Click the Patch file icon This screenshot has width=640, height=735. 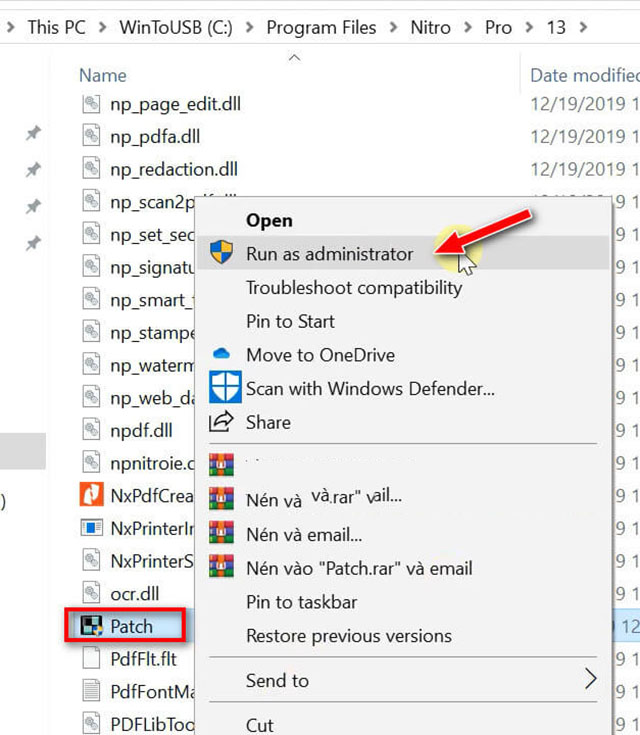[x=92, y=627]
